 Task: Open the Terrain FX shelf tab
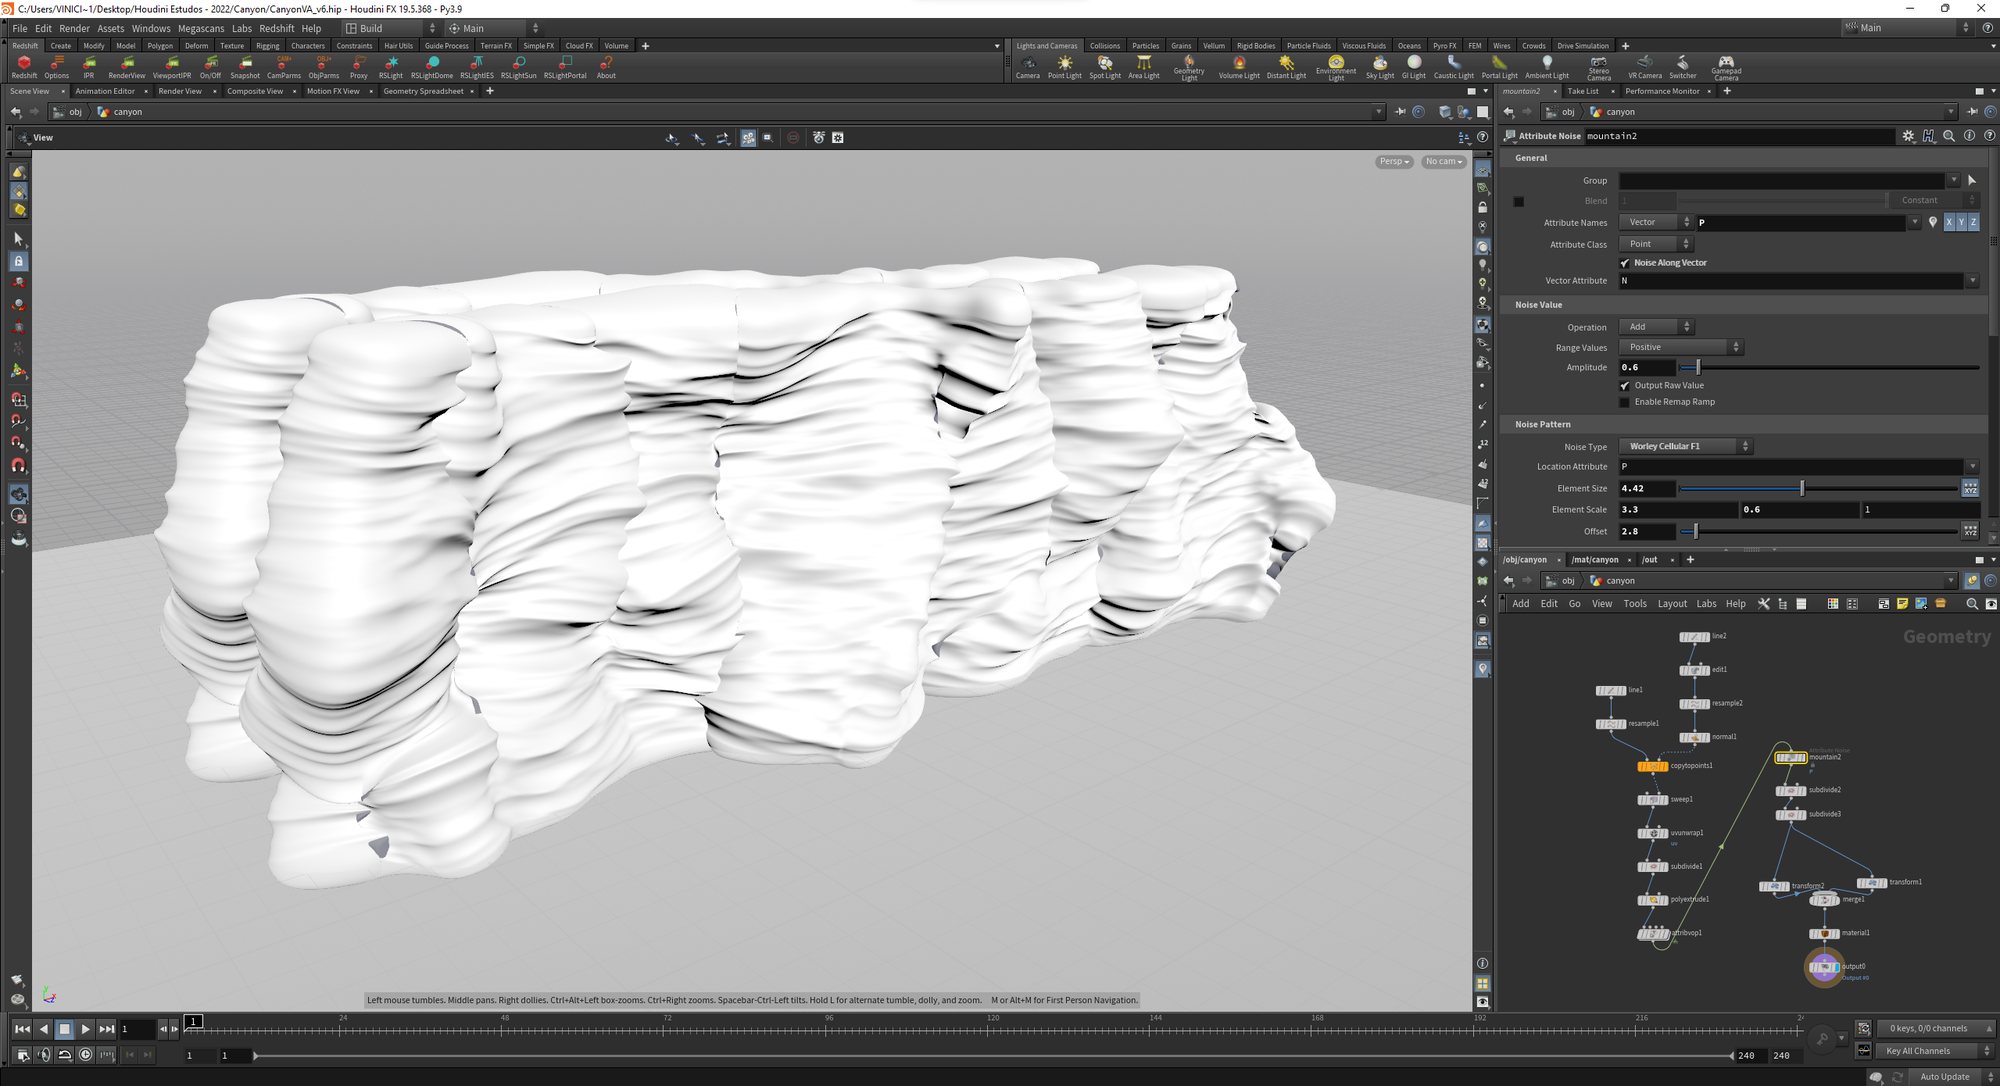point(496,46)
